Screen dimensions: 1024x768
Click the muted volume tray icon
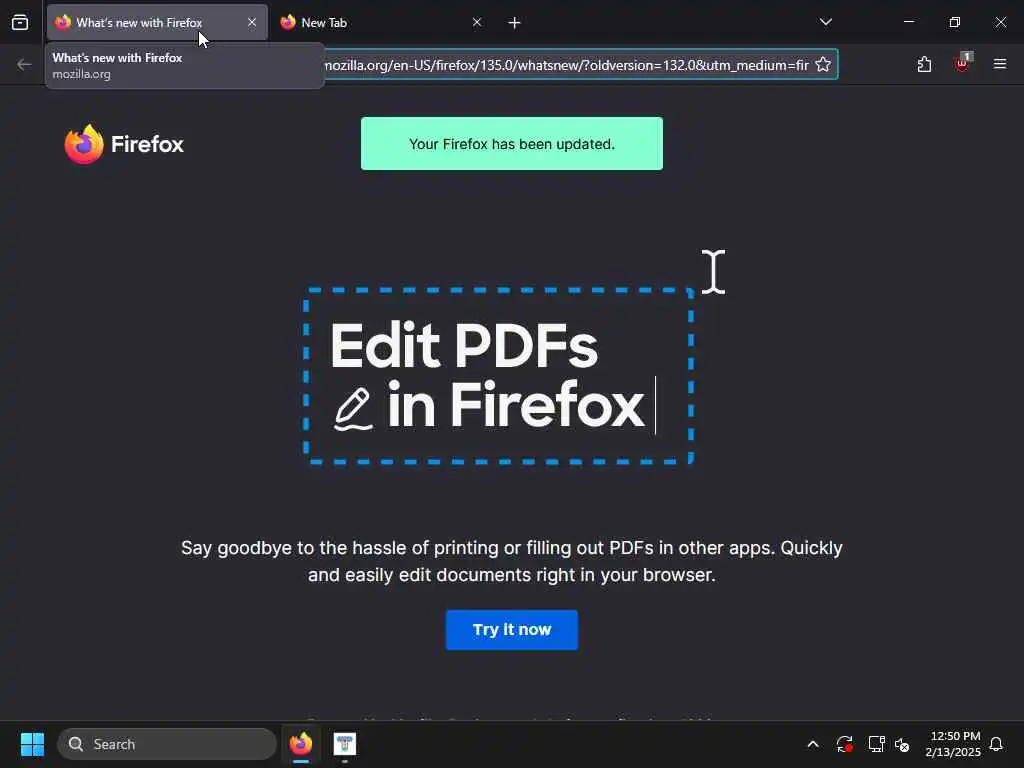[x=903, y=744]
